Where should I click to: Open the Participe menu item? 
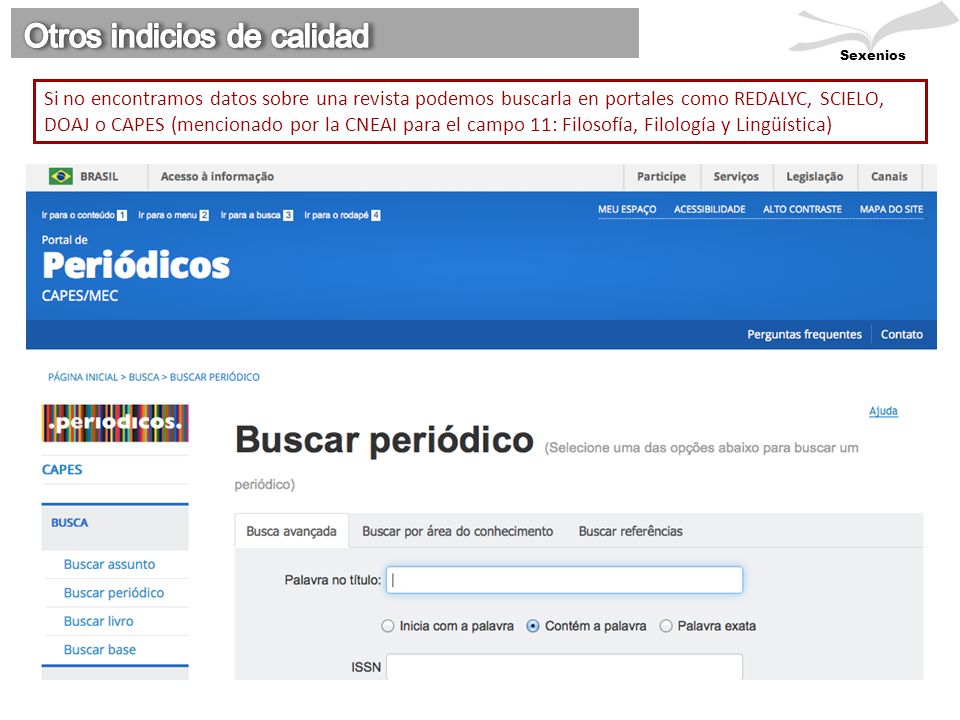661,176
